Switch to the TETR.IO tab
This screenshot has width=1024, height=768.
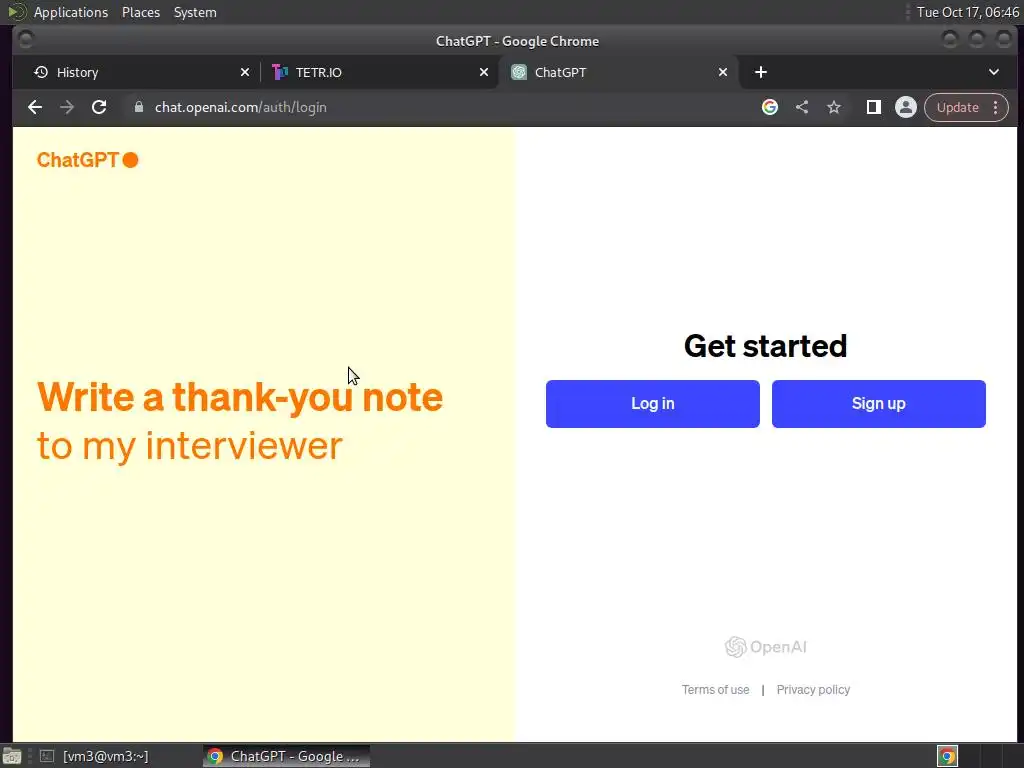coord(379,72)
